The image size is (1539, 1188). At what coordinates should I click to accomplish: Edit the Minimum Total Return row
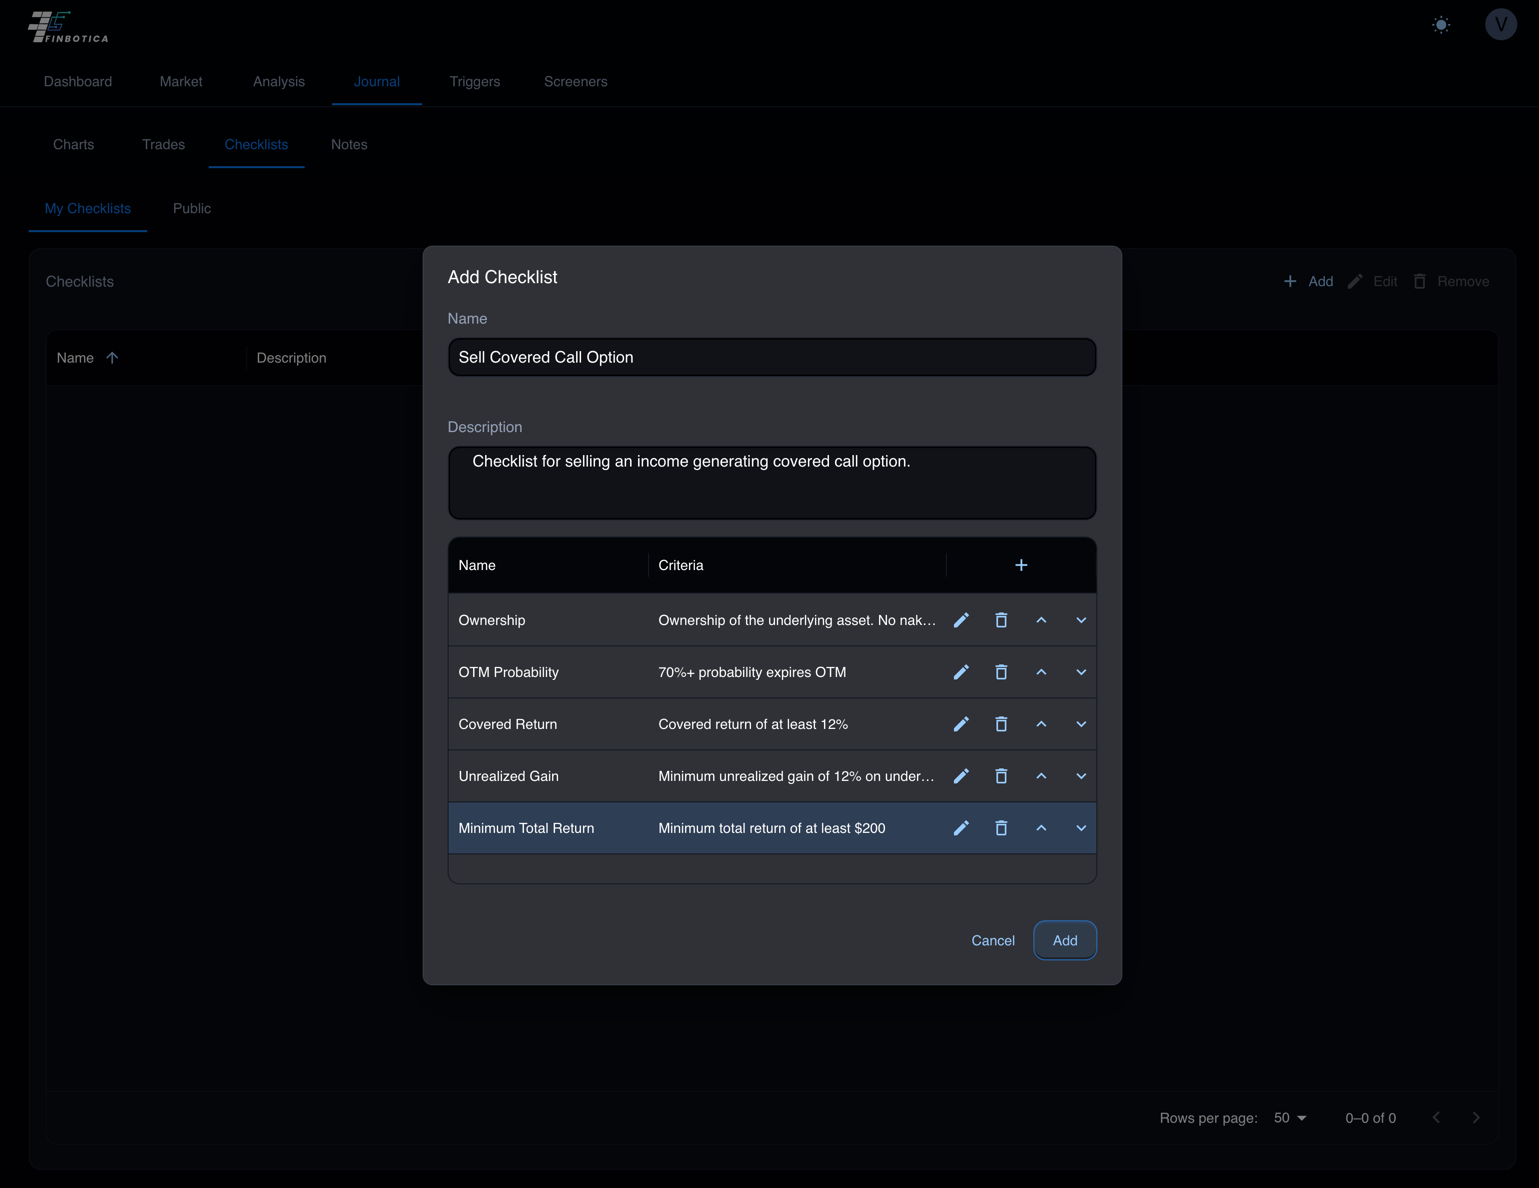(961, 828)
